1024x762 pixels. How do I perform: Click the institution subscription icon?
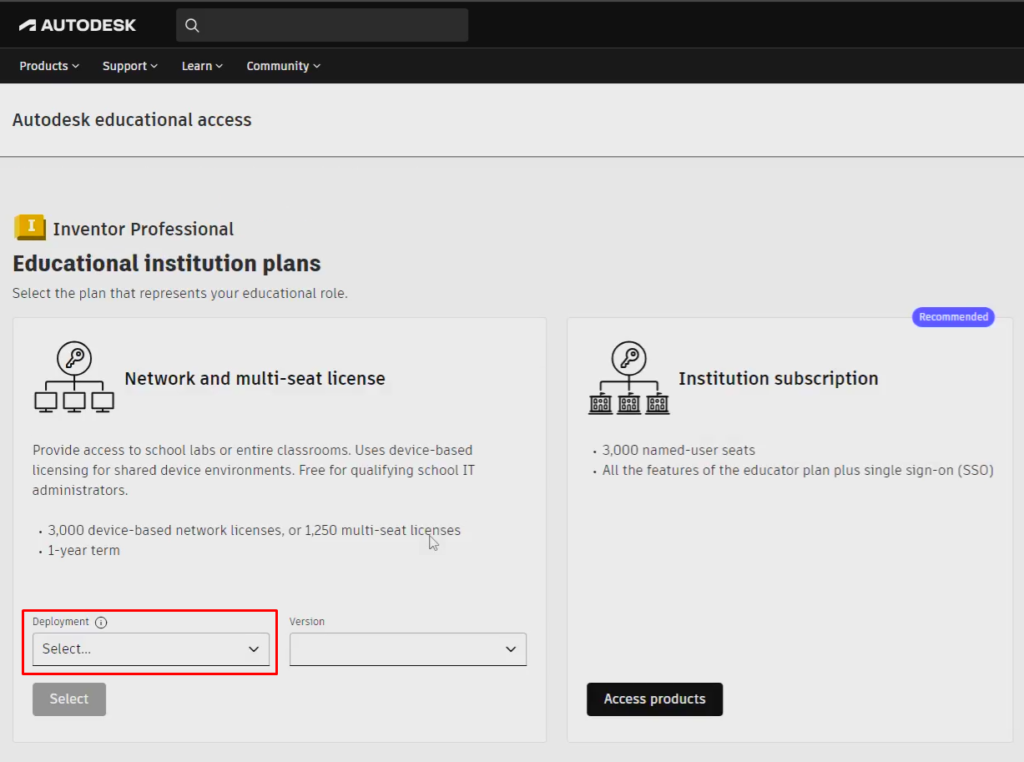click(629, 377)
